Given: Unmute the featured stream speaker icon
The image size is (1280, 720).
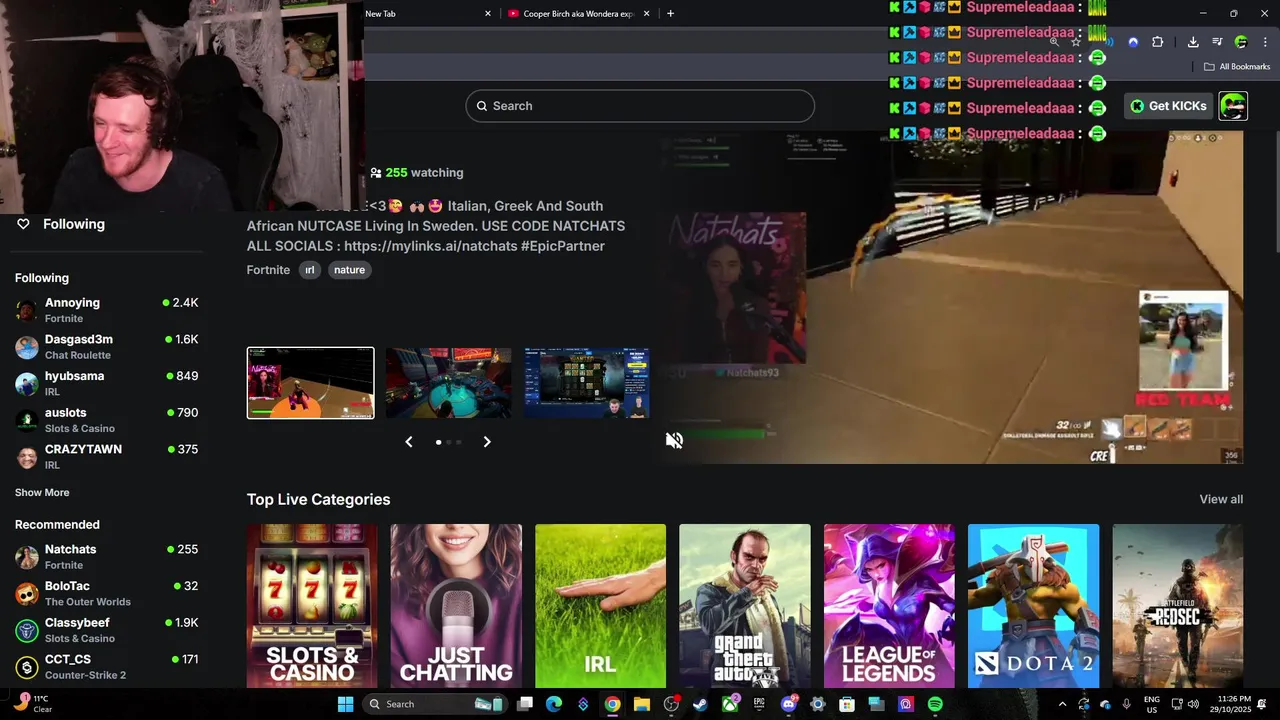Looking at the screenshot, I should pyautogui.click(x=674, y=440).
